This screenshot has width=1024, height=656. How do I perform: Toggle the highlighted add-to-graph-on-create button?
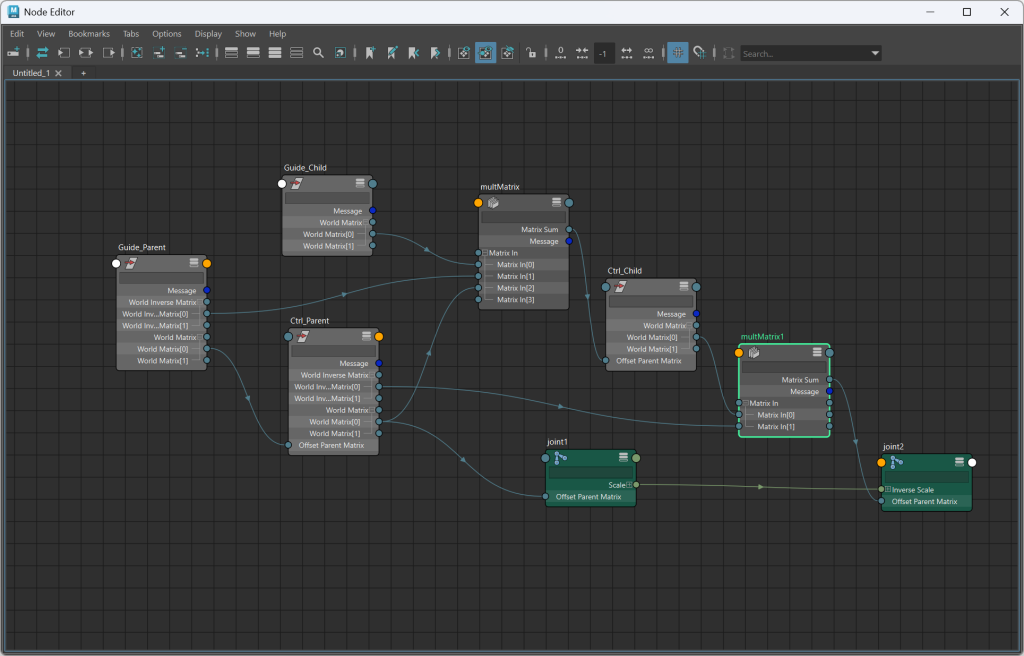pyautogui.click(x=485, y=53)
